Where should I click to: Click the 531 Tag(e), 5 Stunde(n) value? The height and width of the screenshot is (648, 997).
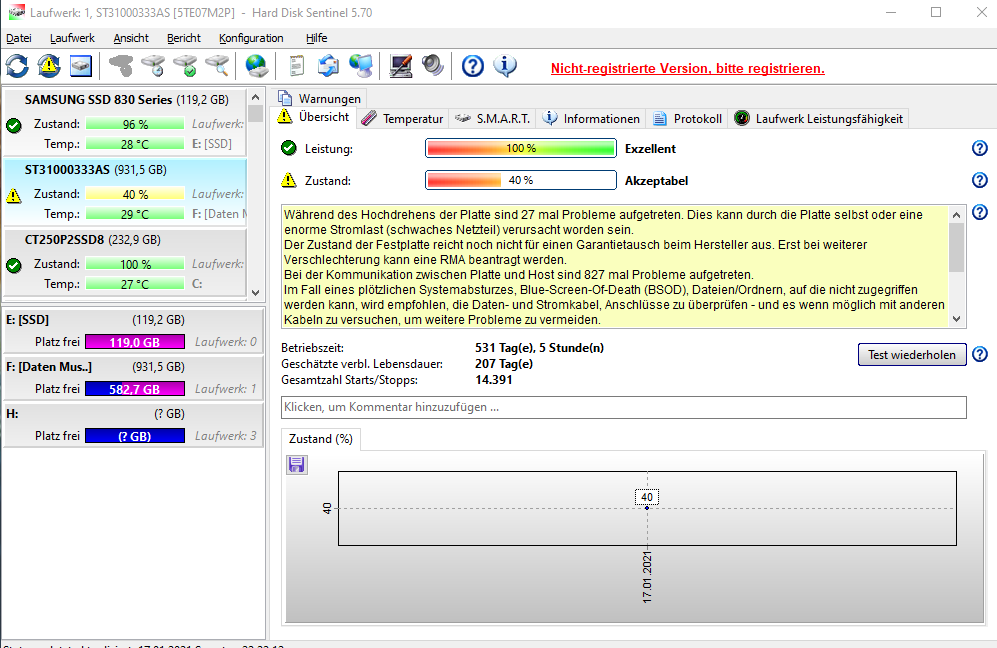tap(539, 348)
